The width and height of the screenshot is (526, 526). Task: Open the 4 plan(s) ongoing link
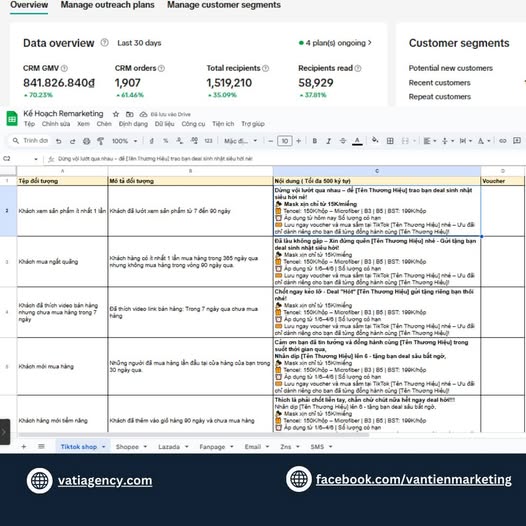(335, 43)
